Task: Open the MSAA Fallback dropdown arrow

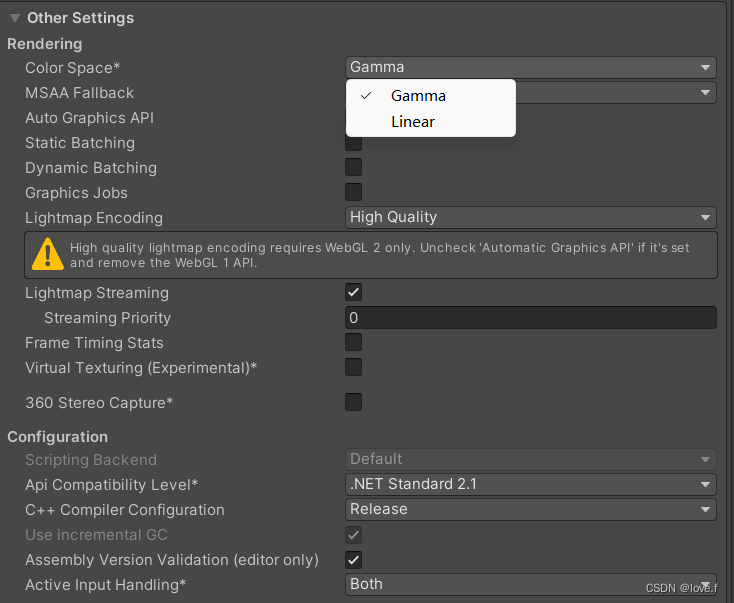Action: [705, 93]
